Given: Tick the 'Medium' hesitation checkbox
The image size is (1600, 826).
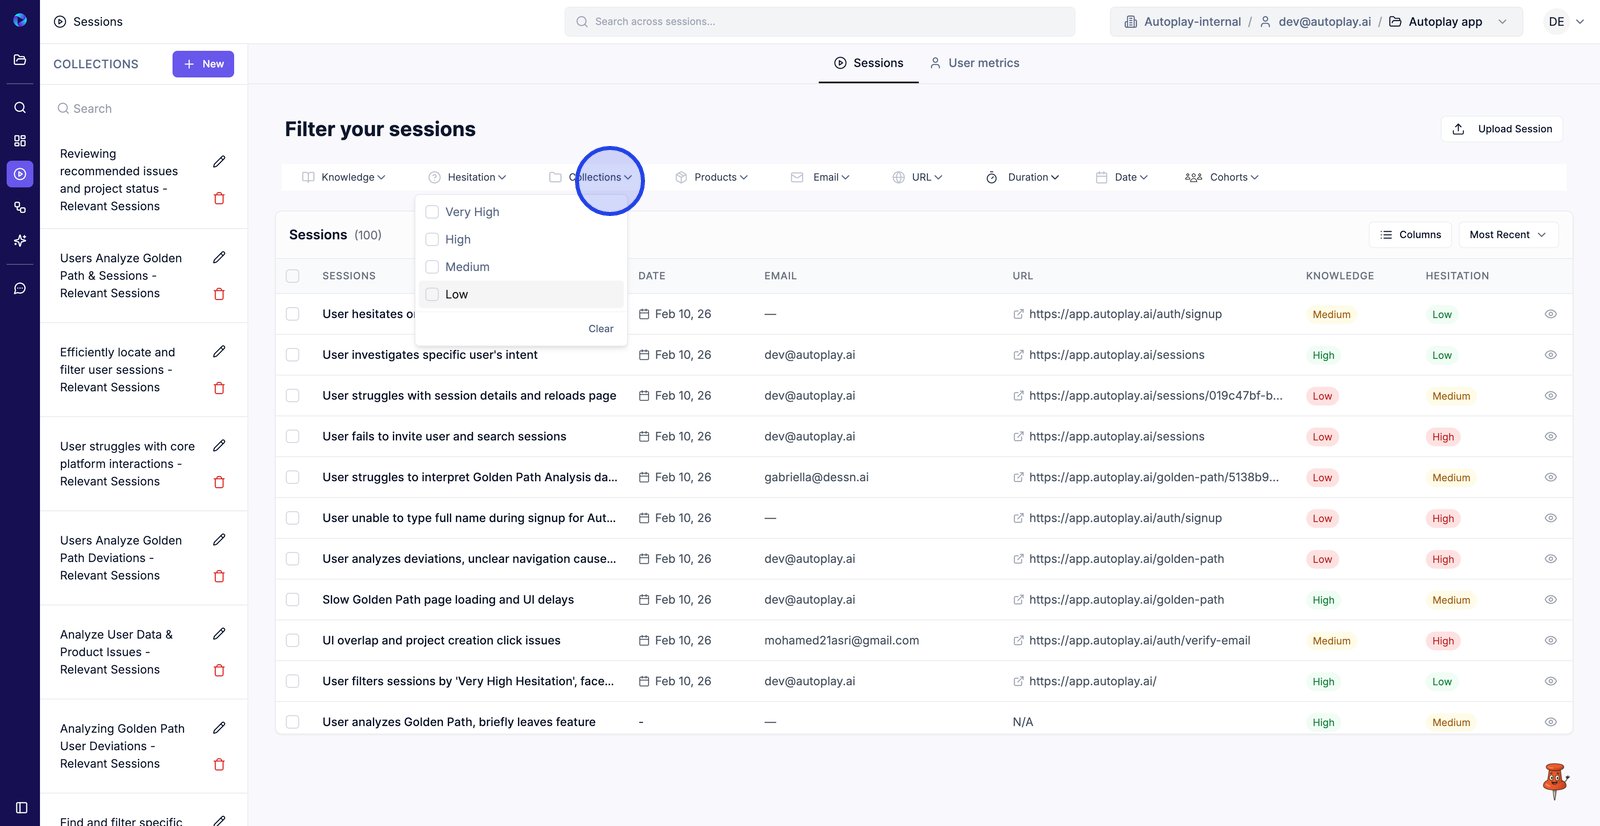Looking at the screenshot, I should pos(432,267).
